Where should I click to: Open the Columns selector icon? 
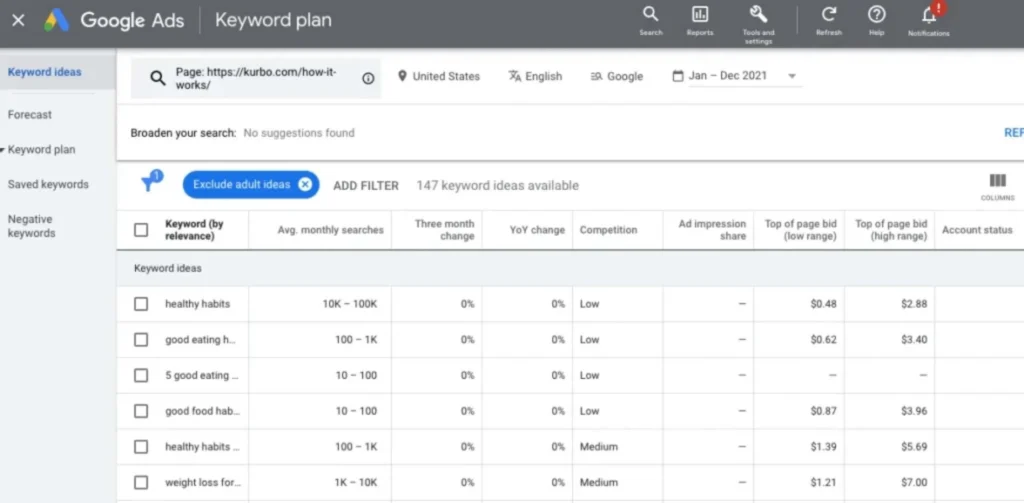[997, 183]
